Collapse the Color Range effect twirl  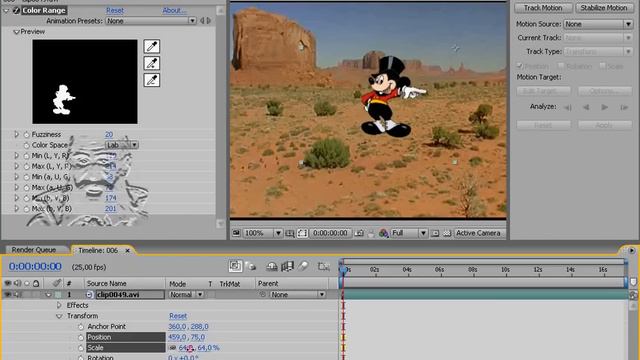[x=6, y=10]
